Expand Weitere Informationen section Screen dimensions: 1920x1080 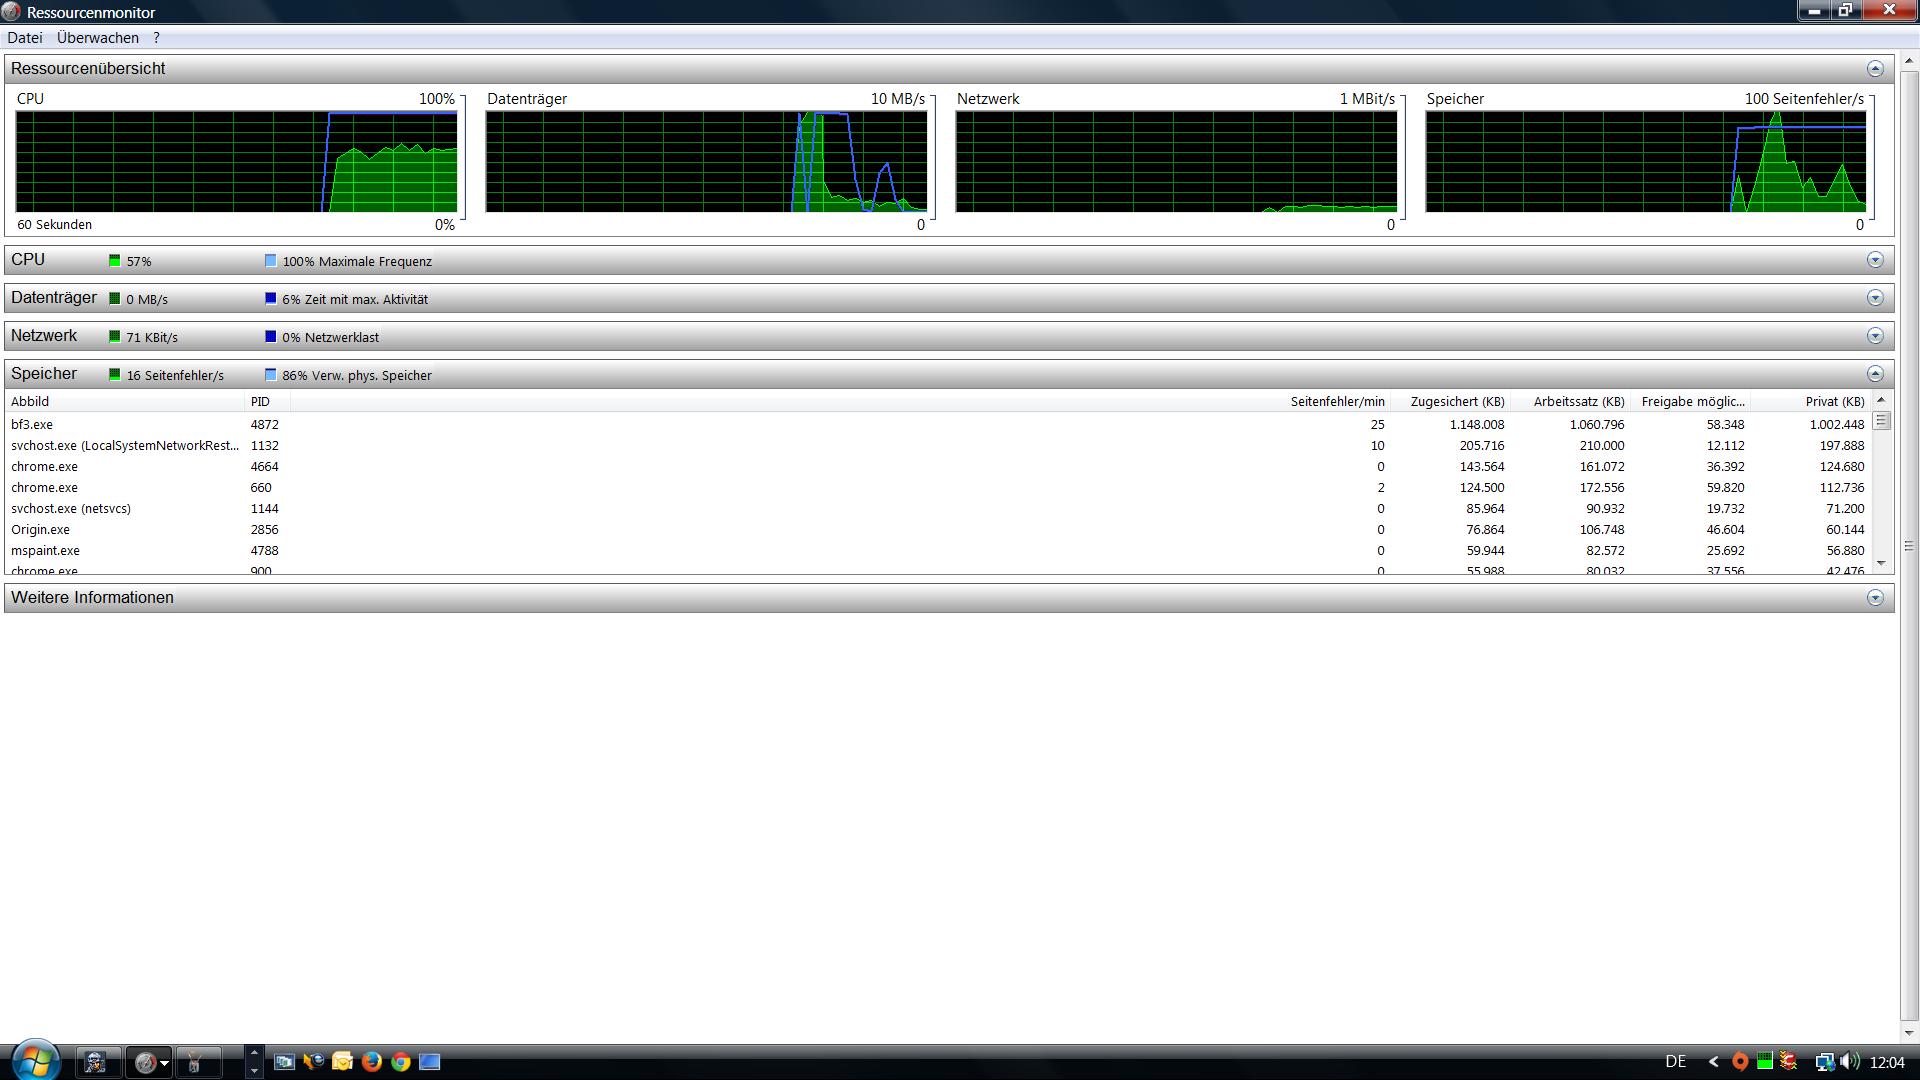coord(1875,598)
